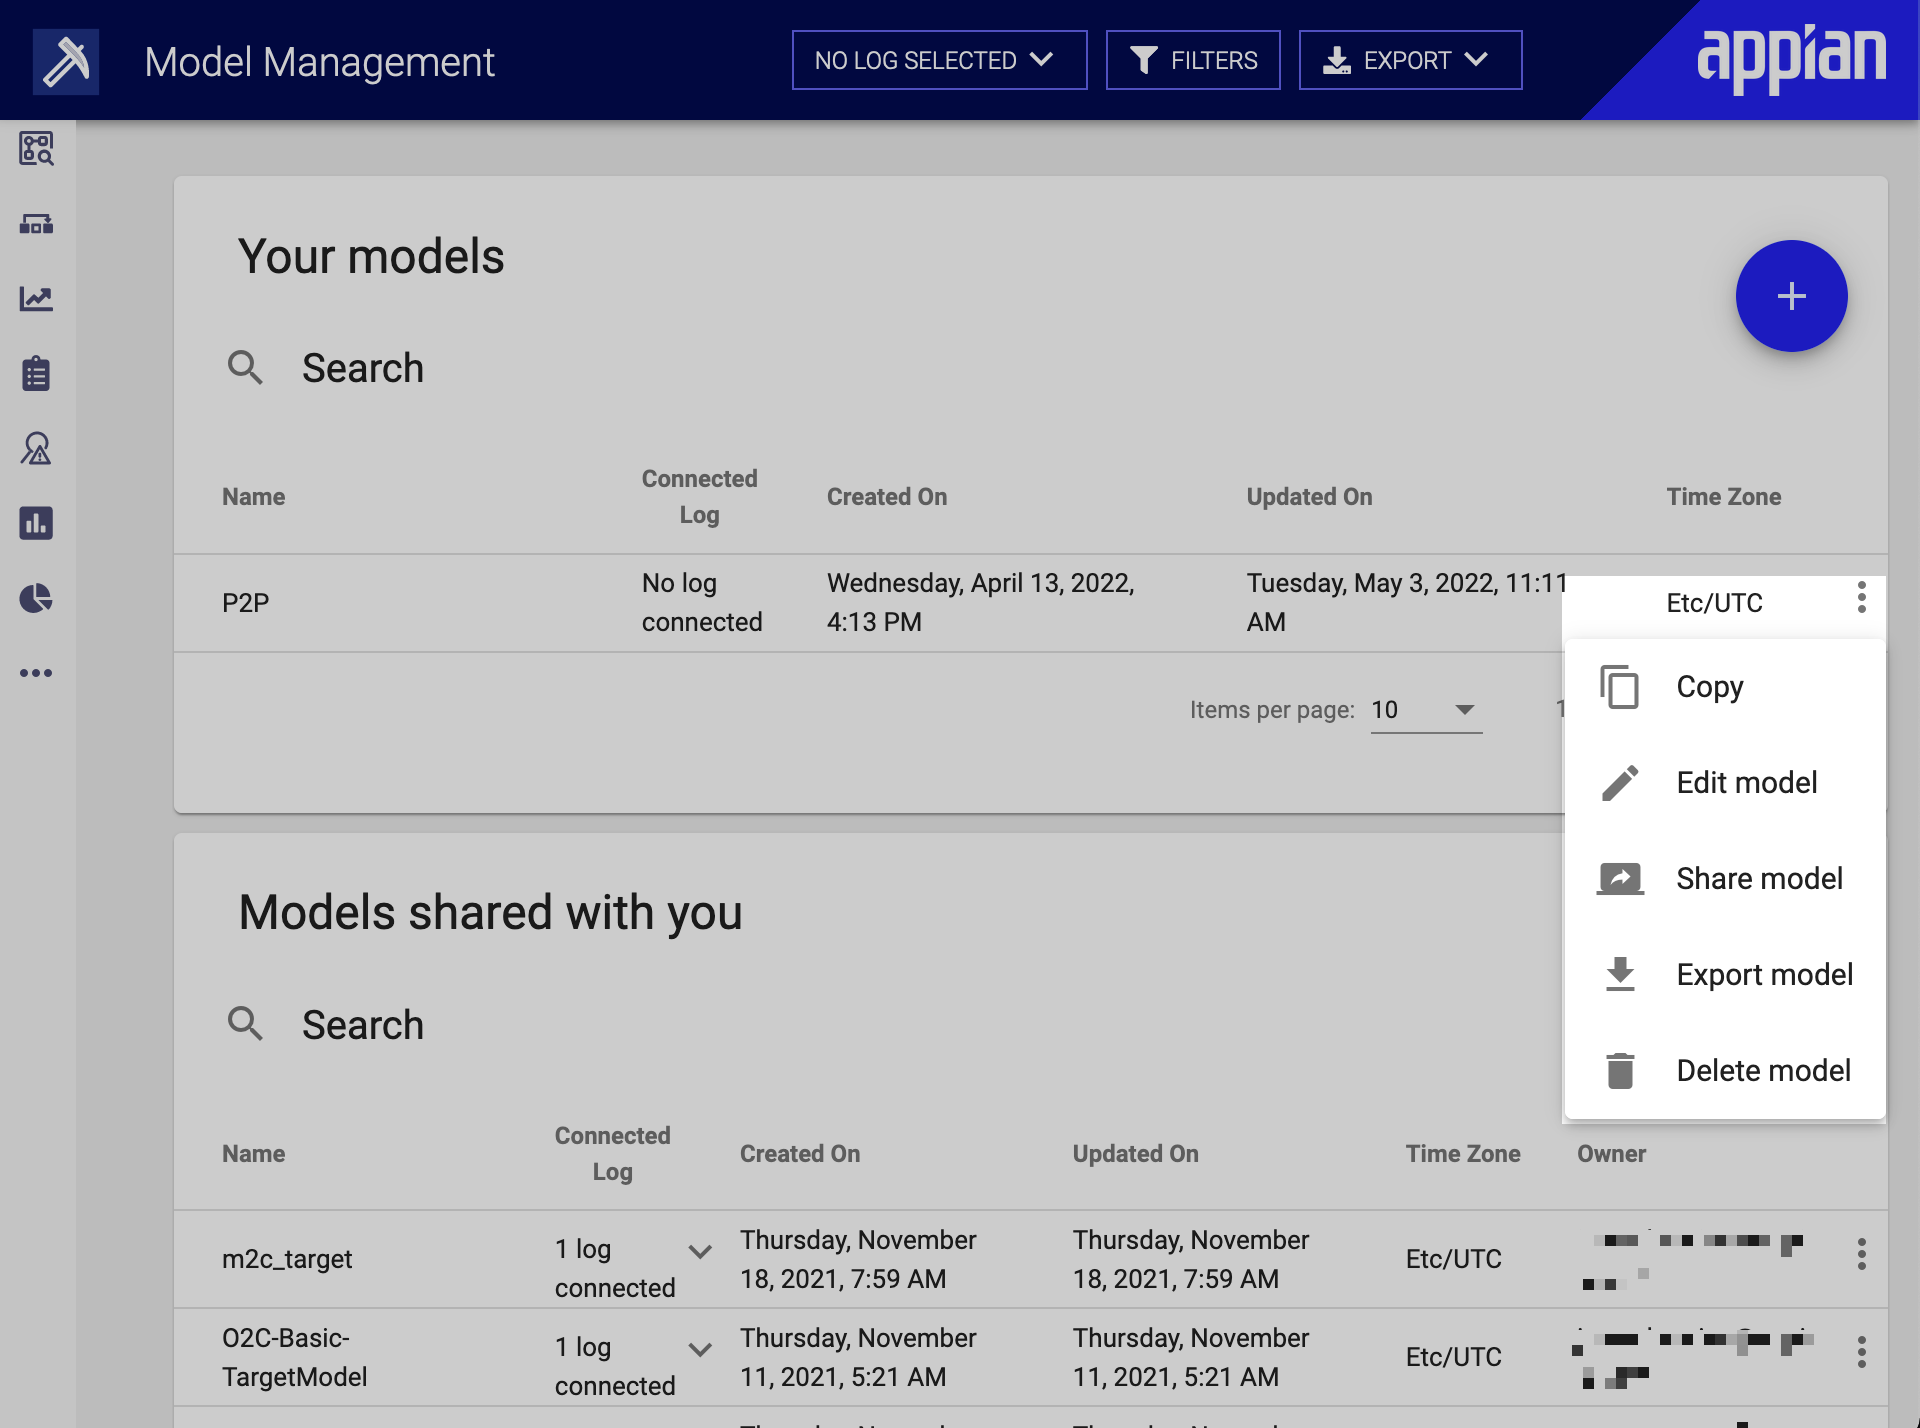Open the NO LOG SELECTED dropdown
Image resolution: width=1920 pixels, height=1428 pixels.
tap(939, 60)
